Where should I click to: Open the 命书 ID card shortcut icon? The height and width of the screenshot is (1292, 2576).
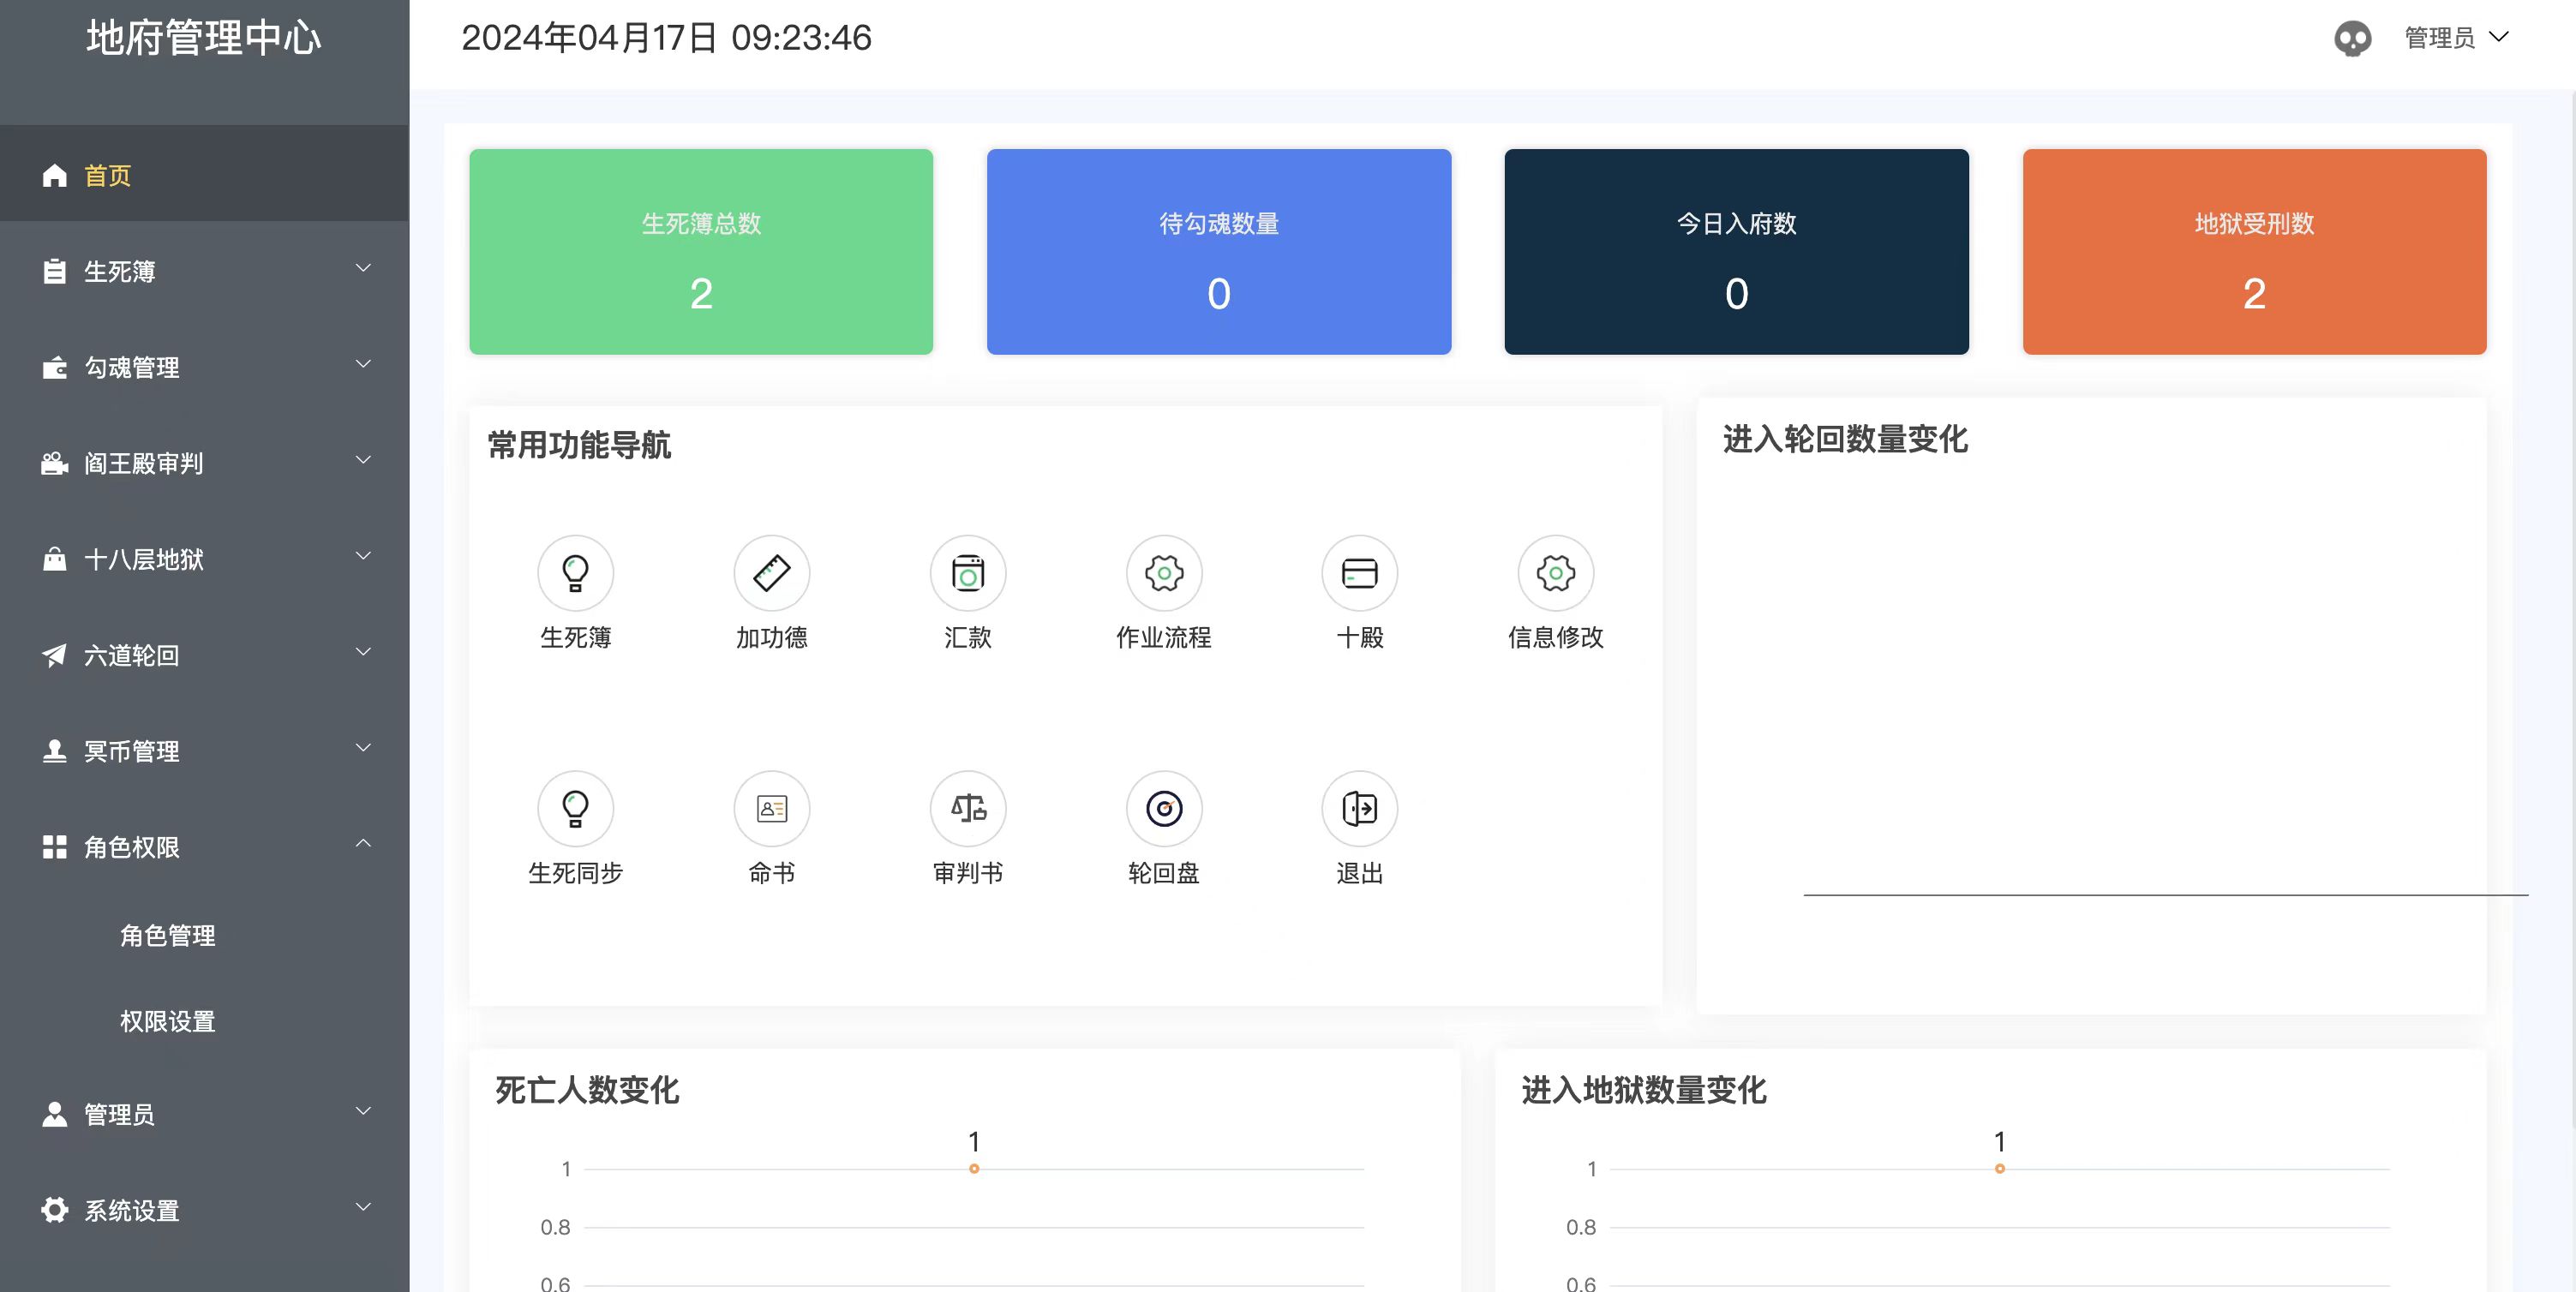(772, 808)
